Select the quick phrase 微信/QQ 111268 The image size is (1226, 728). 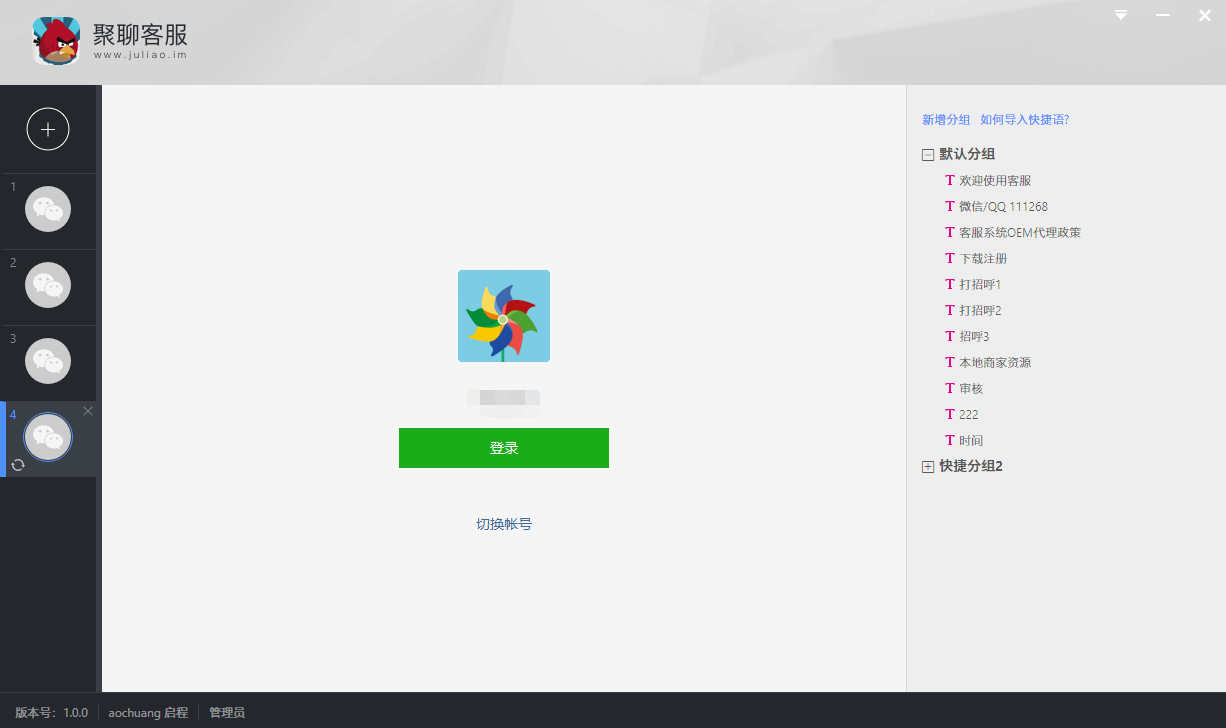click(1003, 207)
